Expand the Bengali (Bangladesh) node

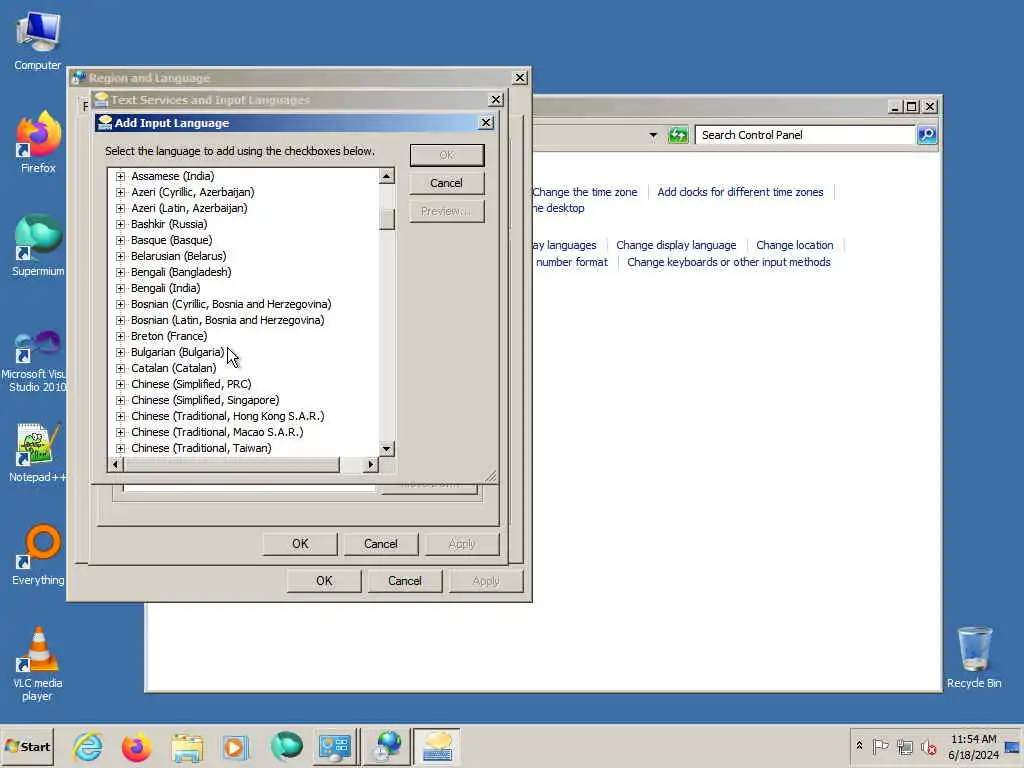(120, 272)
